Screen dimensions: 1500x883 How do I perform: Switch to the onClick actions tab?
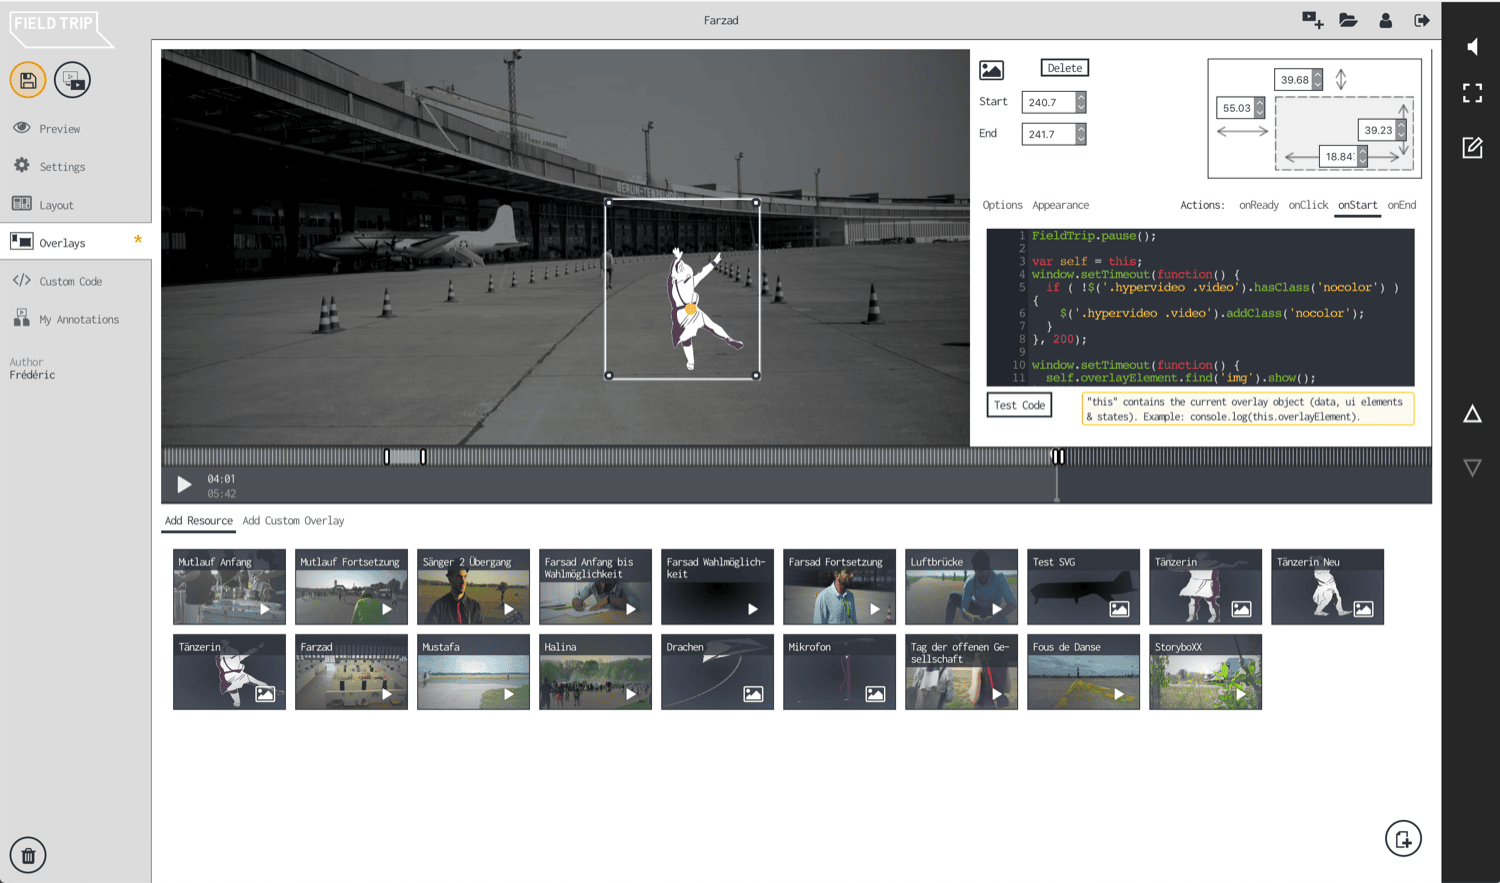click(1308, 205)
